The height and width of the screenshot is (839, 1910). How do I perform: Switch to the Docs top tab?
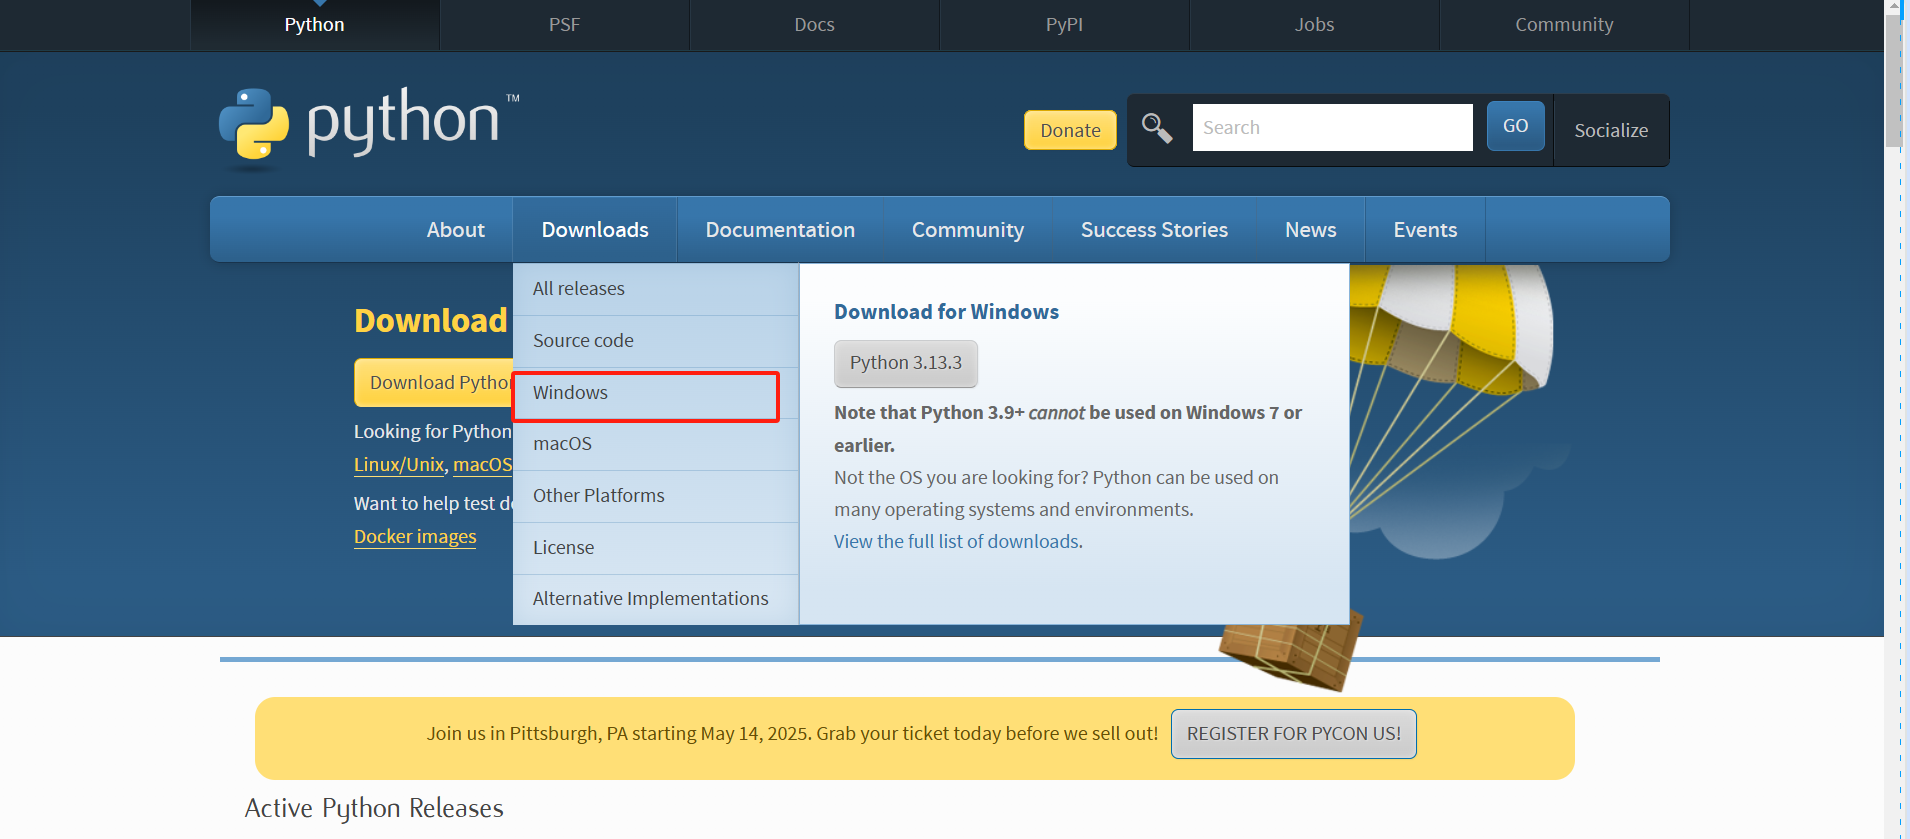[x=814, y=25]
